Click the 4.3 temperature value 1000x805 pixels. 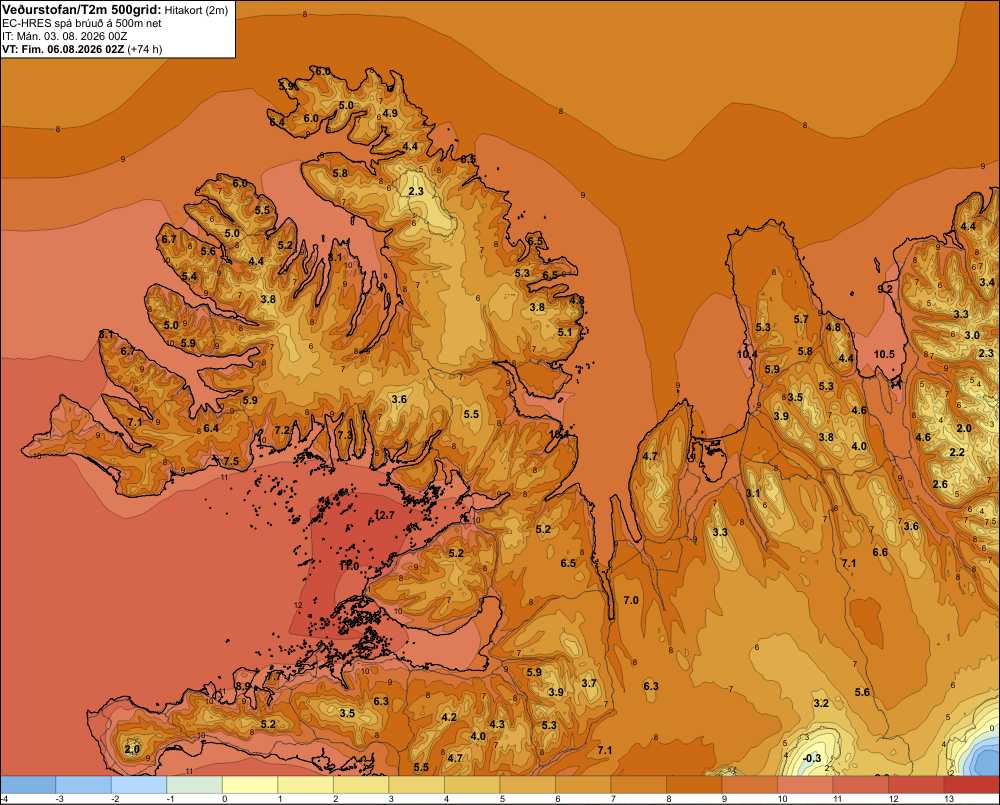(497, 724)
